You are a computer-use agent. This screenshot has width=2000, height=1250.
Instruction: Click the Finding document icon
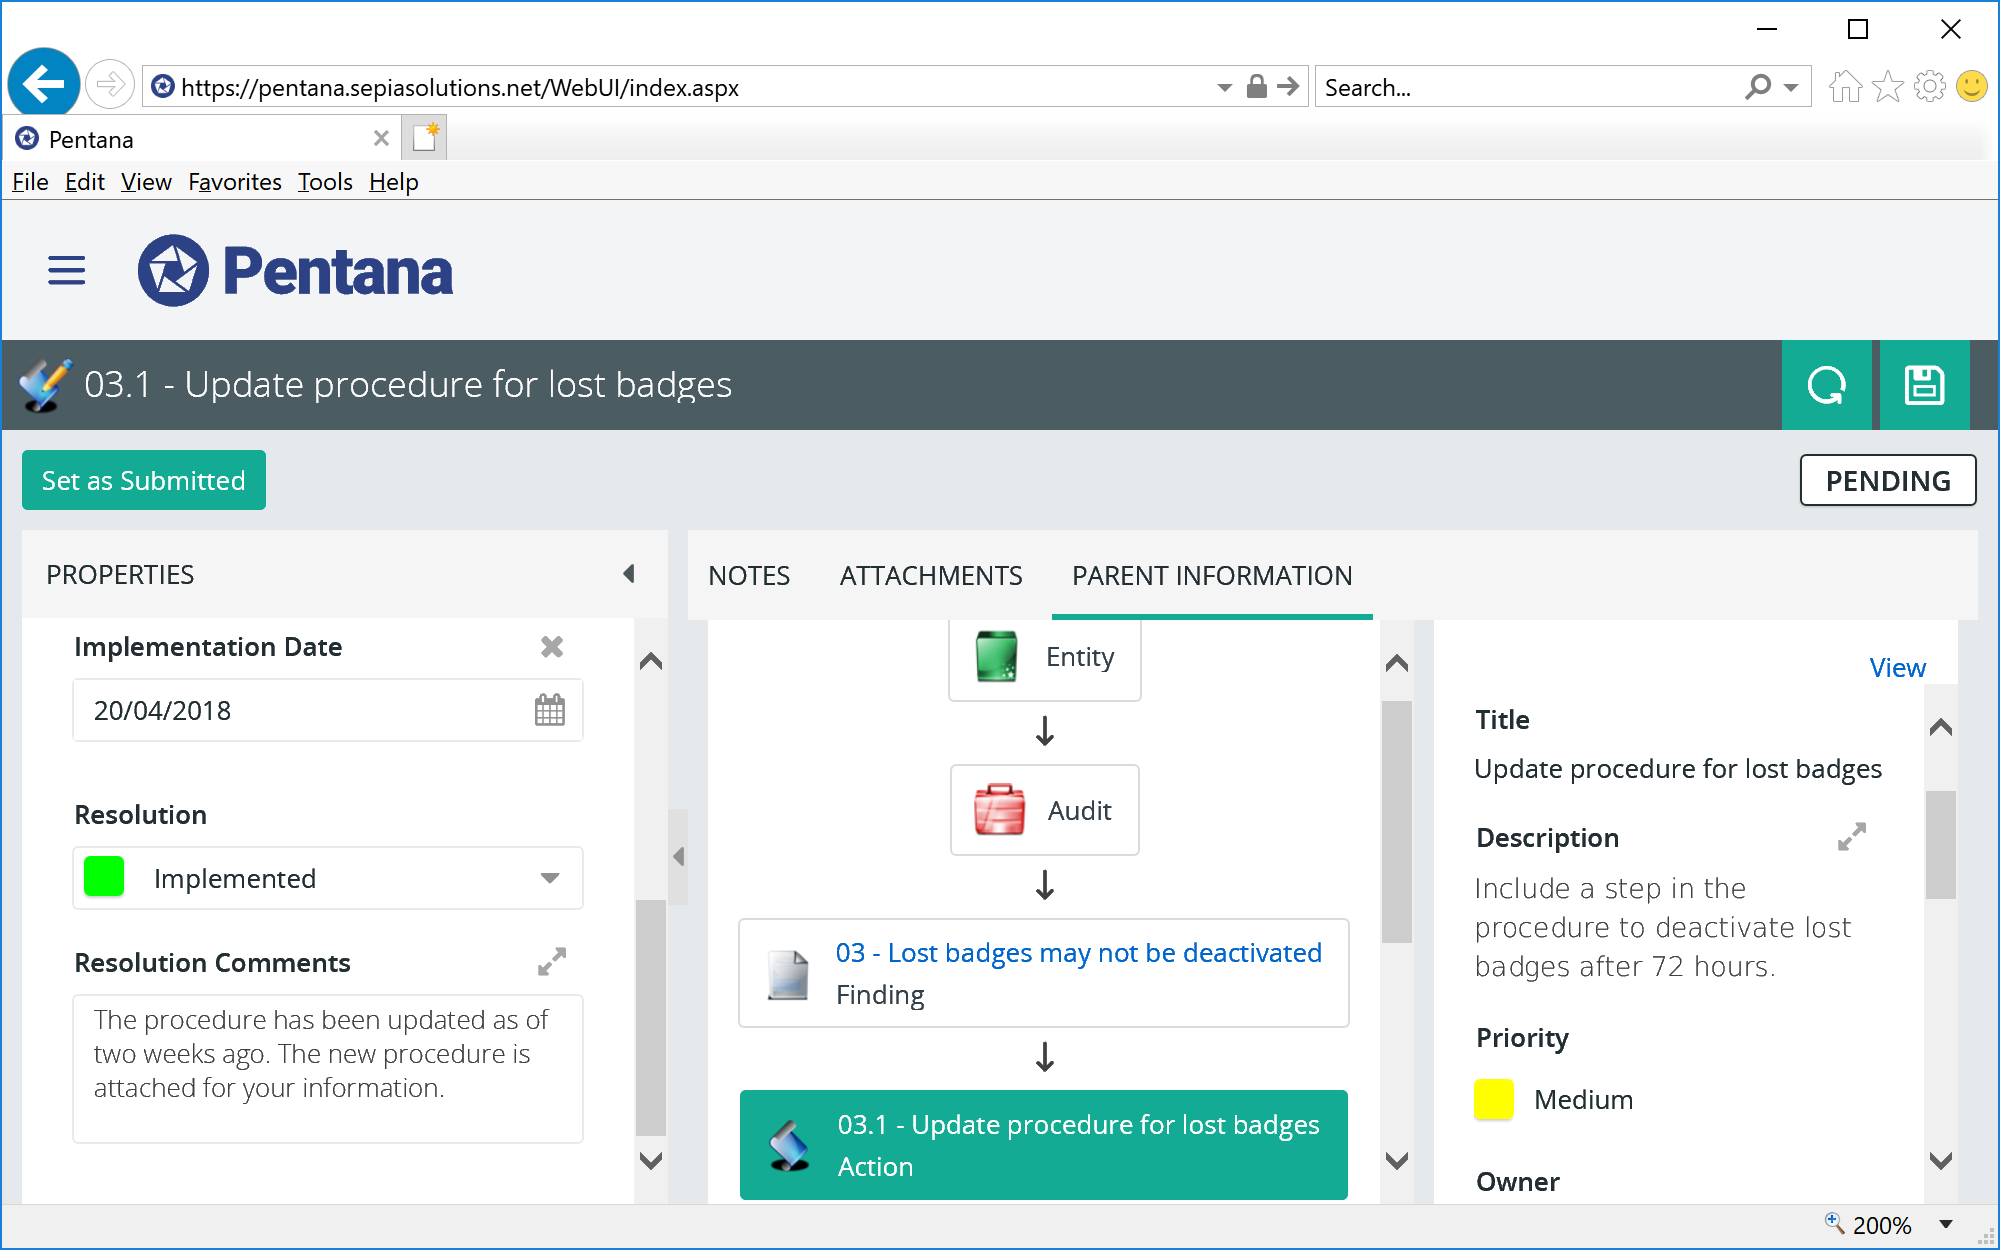coord(789,972)
